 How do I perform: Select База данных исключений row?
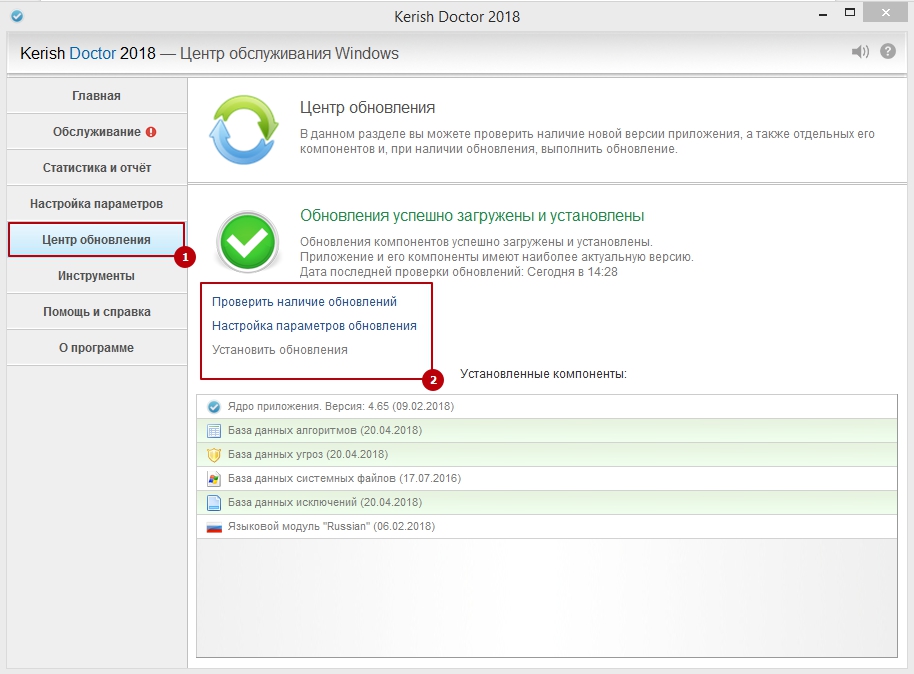coord(547,502)
